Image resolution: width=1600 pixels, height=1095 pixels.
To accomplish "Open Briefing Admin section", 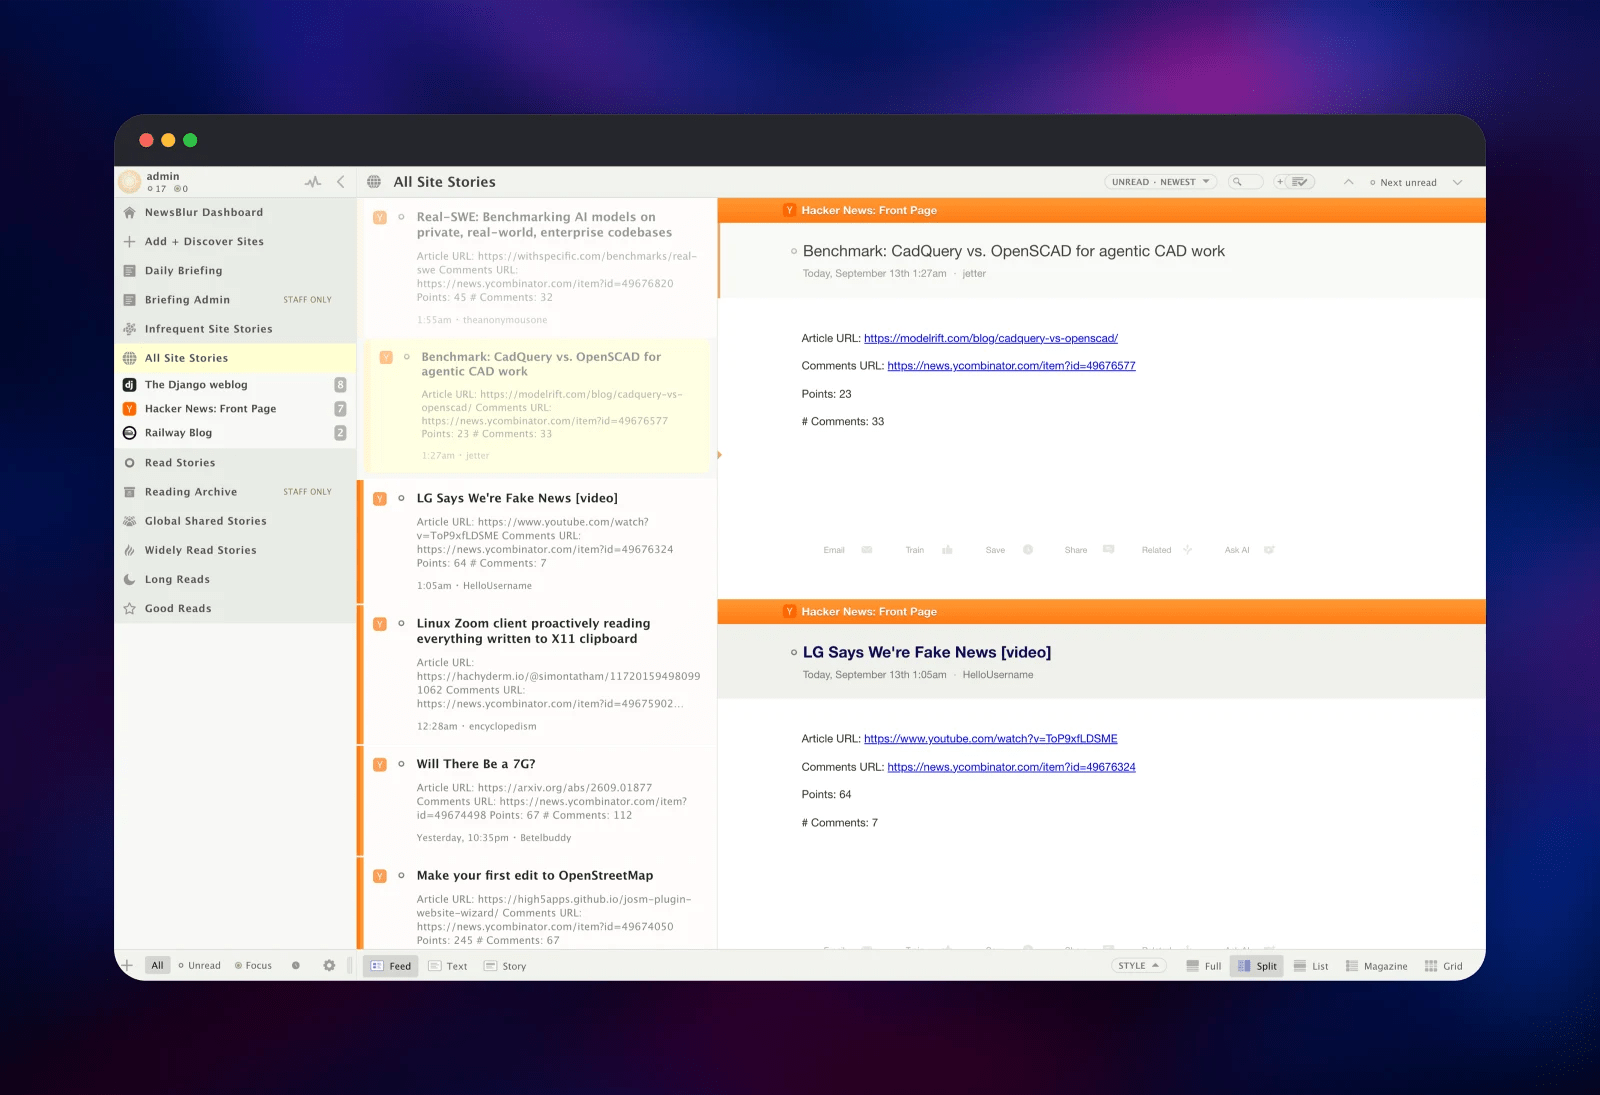I will pos(235,299).
